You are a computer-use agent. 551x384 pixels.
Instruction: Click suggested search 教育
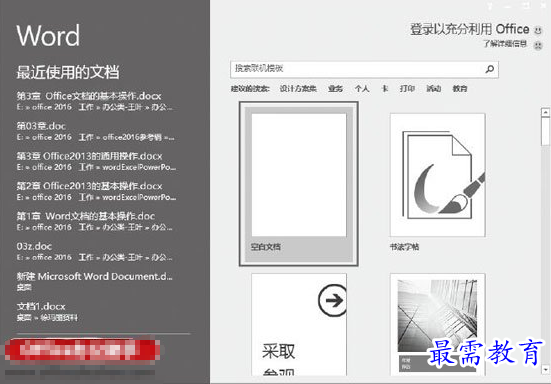click(x=460, y=89)
